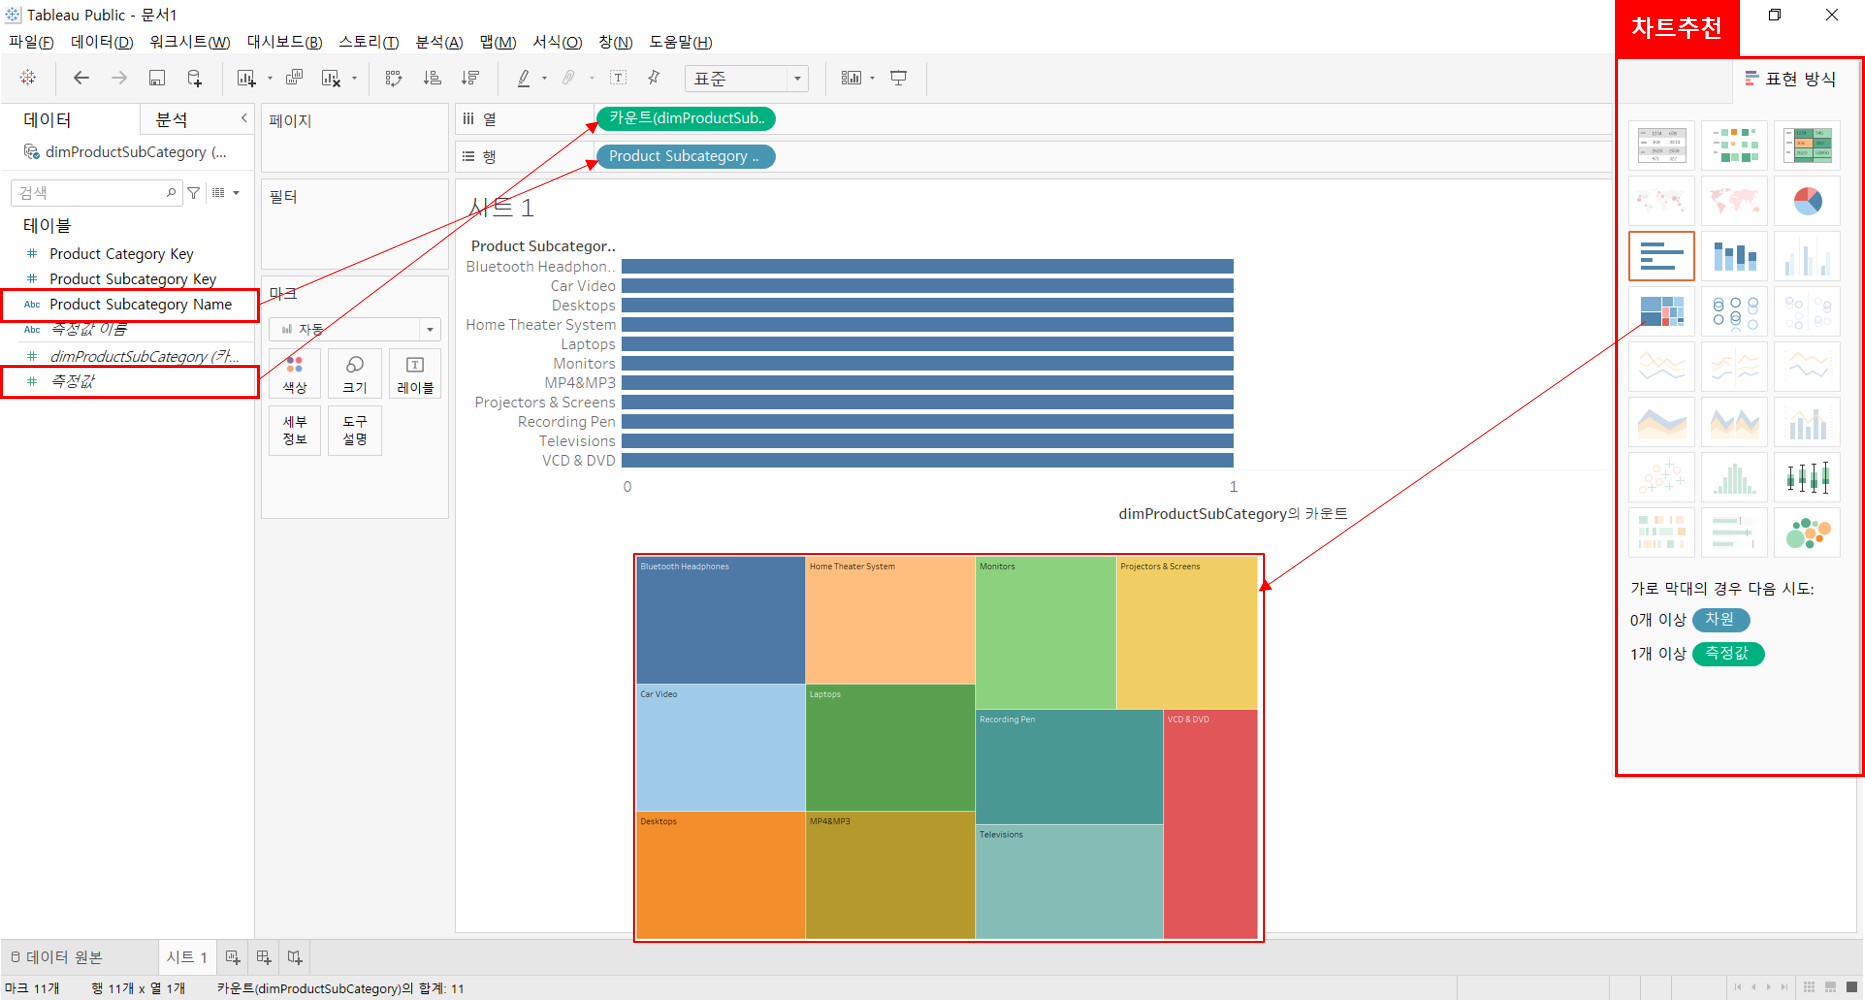The image size is (1865, 1000).
Task: Open the 워크시트 menu
Action: coord(189,42)
